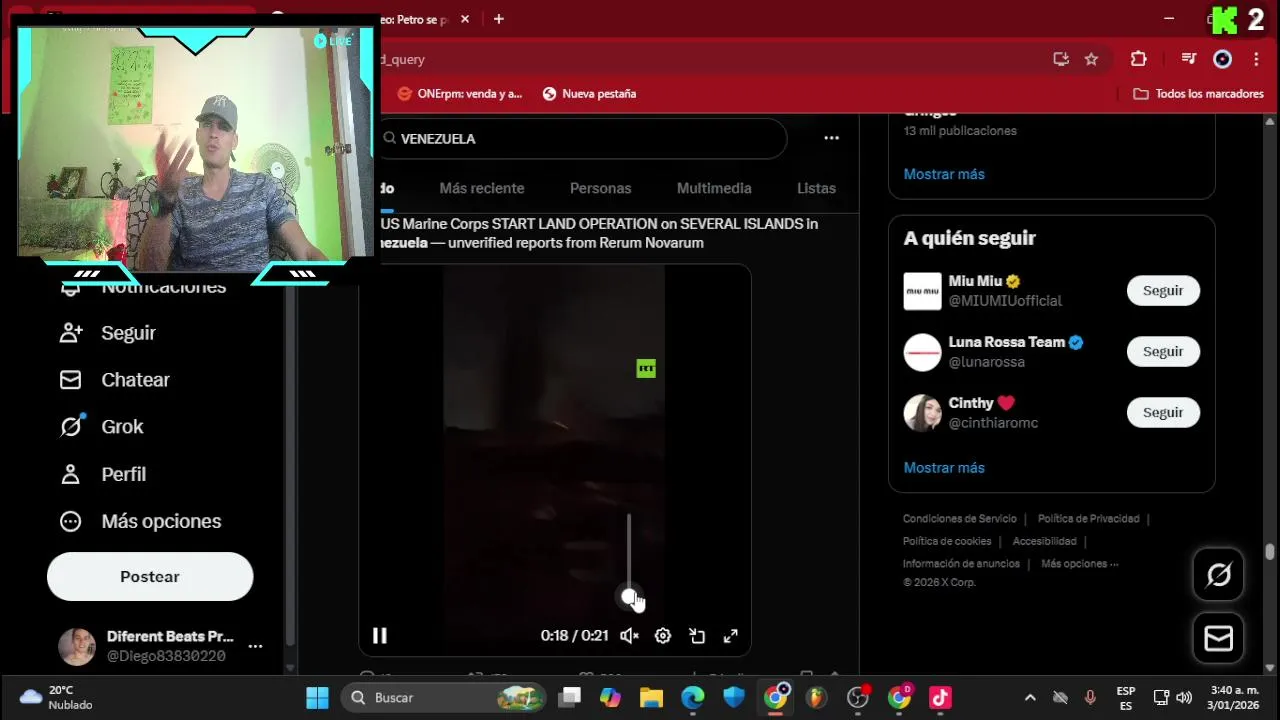
Task: Click the taskbar Buscar search box
Action: (x=443, y=697)
